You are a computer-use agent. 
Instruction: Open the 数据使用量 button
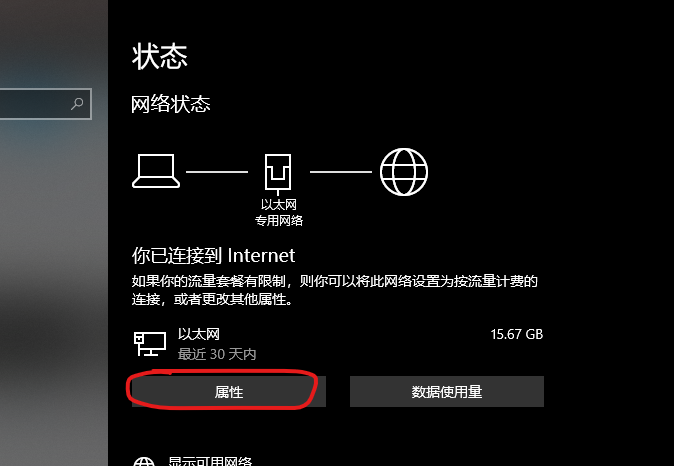pyautogui.click(x=447, y=392)
